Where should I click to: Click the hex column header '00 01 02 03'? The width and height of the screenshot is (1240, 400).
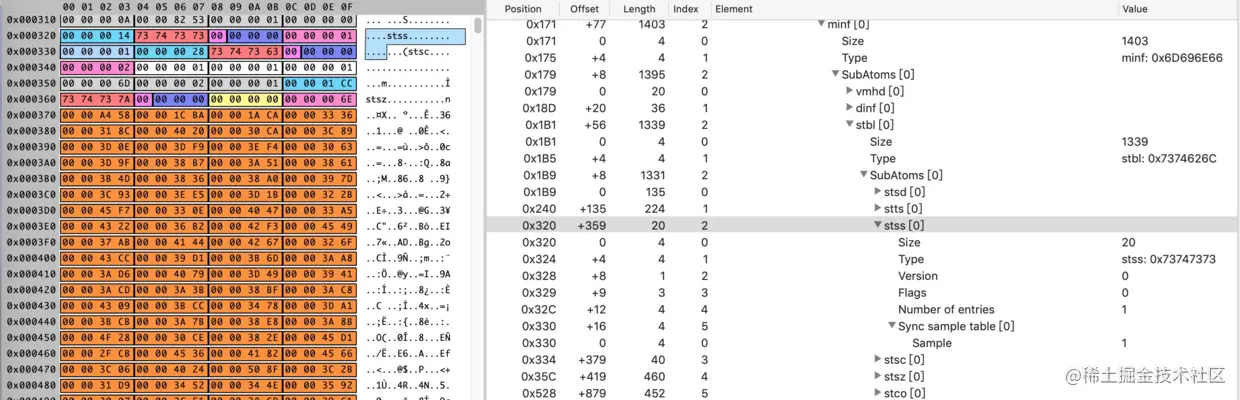tap(97, 6)
